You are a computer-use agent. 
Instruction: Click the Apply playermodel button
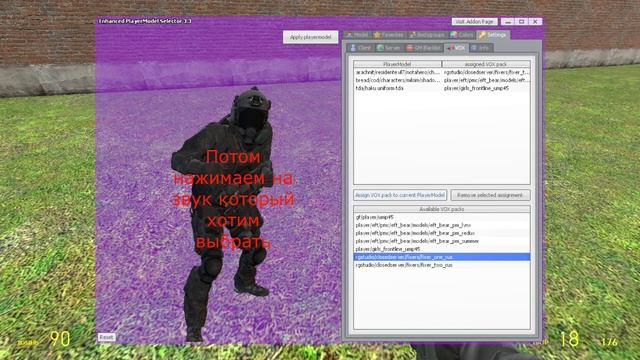pyautogui.click(x=311, y=37)
